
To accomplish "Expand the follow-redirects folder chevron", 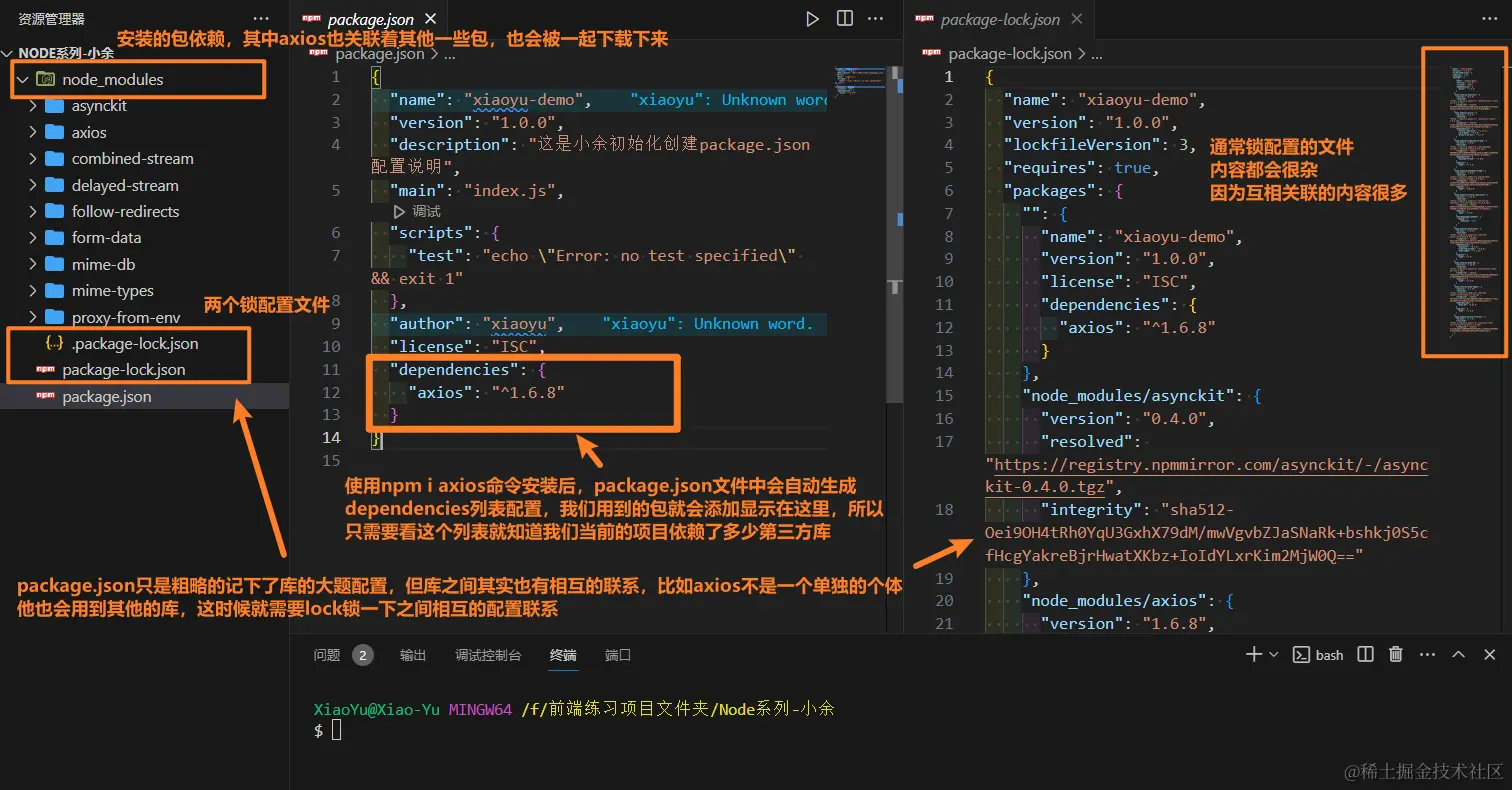I will [33, 212].
